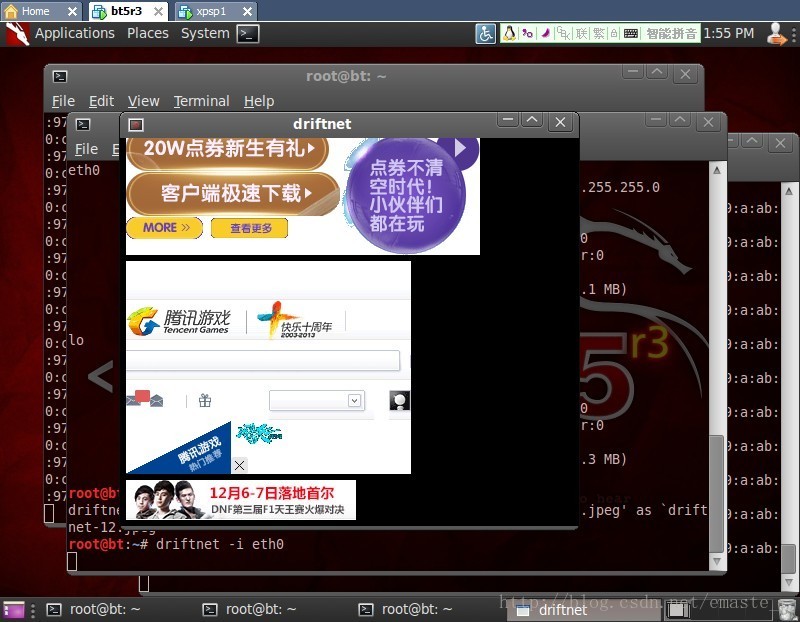Click the GBK charset icon
The height and width of the screenshot is (622, 800).
tap(563, 34)
